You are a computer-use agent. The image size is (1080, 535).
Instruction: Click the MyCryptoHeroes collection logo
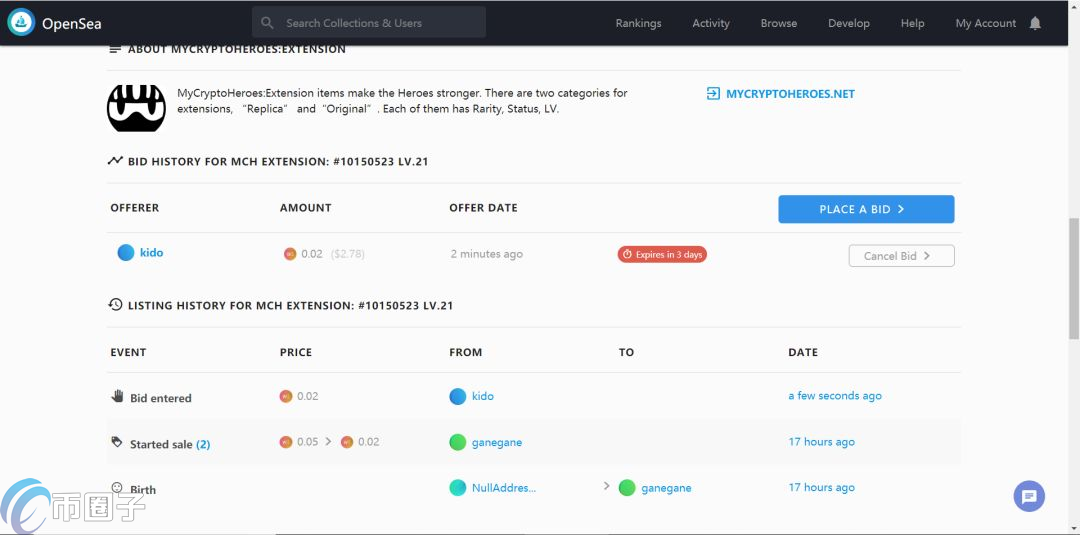pyautogui.click(x=136, y=108)
